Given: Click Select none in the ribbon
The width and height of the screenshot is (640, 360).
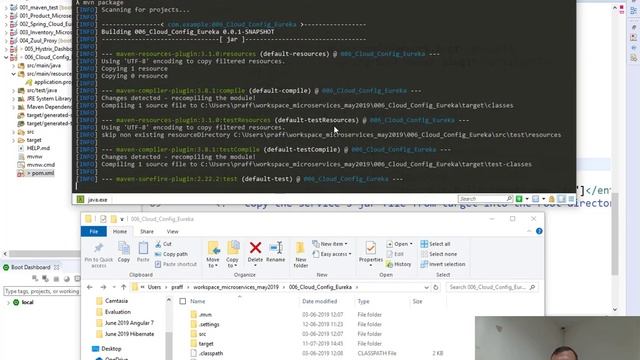Looking at the screenshot, I should pyautogui.click(x=438, y=254).
